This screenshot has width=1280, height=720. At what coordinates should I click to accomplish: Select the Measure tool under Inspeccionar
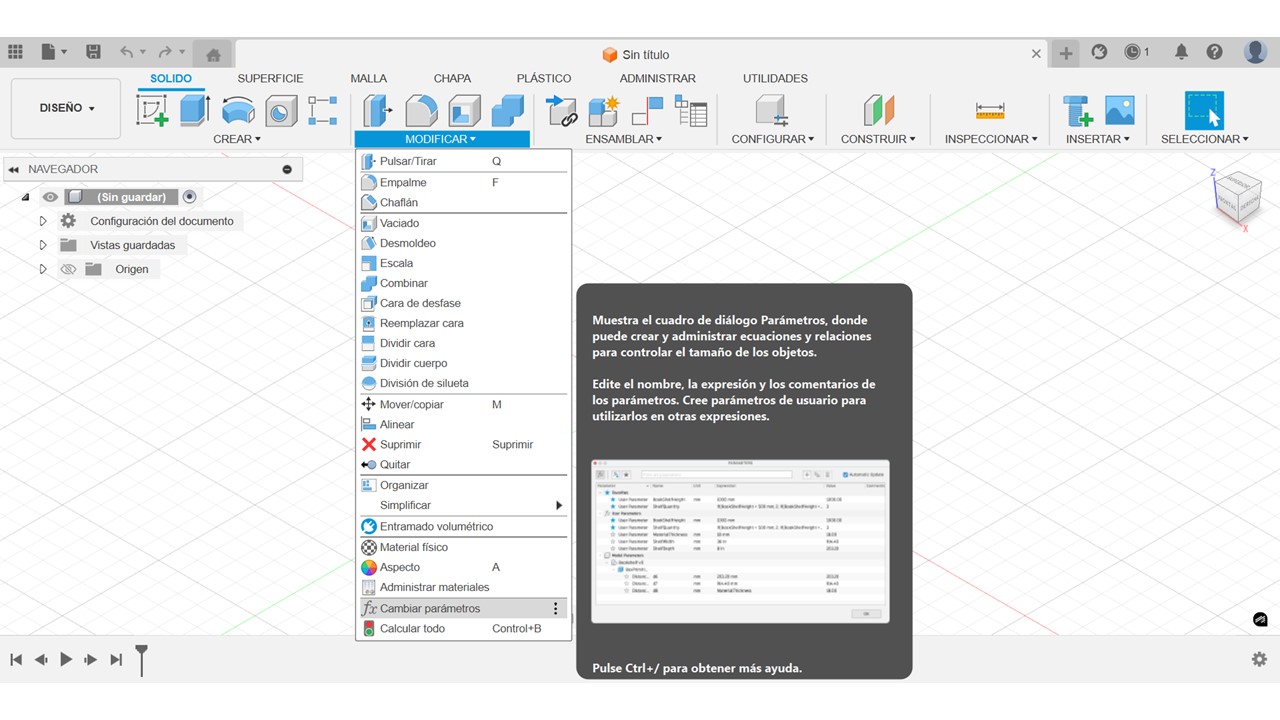click(989, 110)
